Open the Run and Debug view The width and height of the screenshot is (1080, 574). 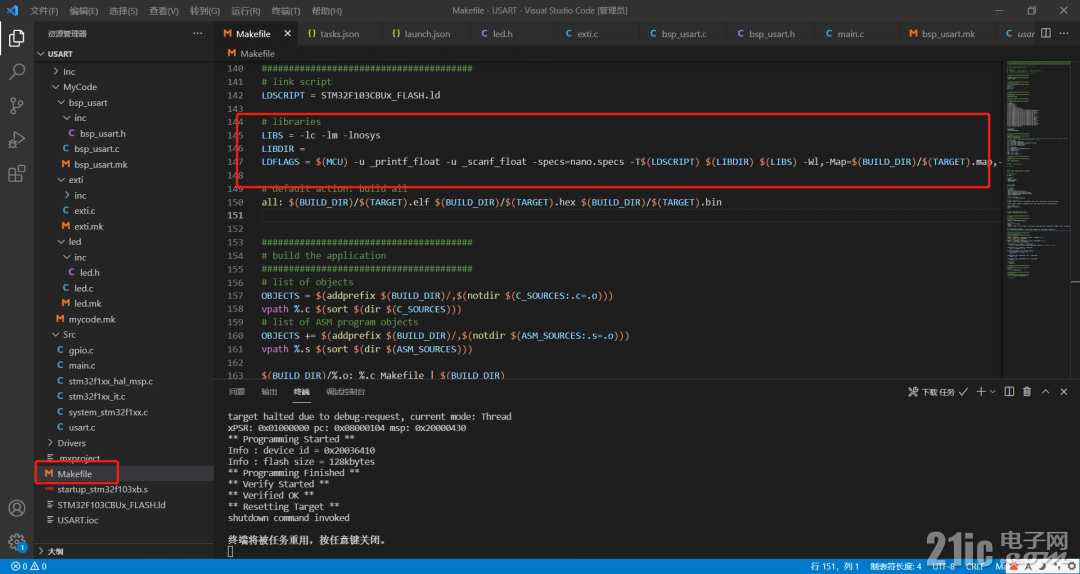(x=17, y=139)
